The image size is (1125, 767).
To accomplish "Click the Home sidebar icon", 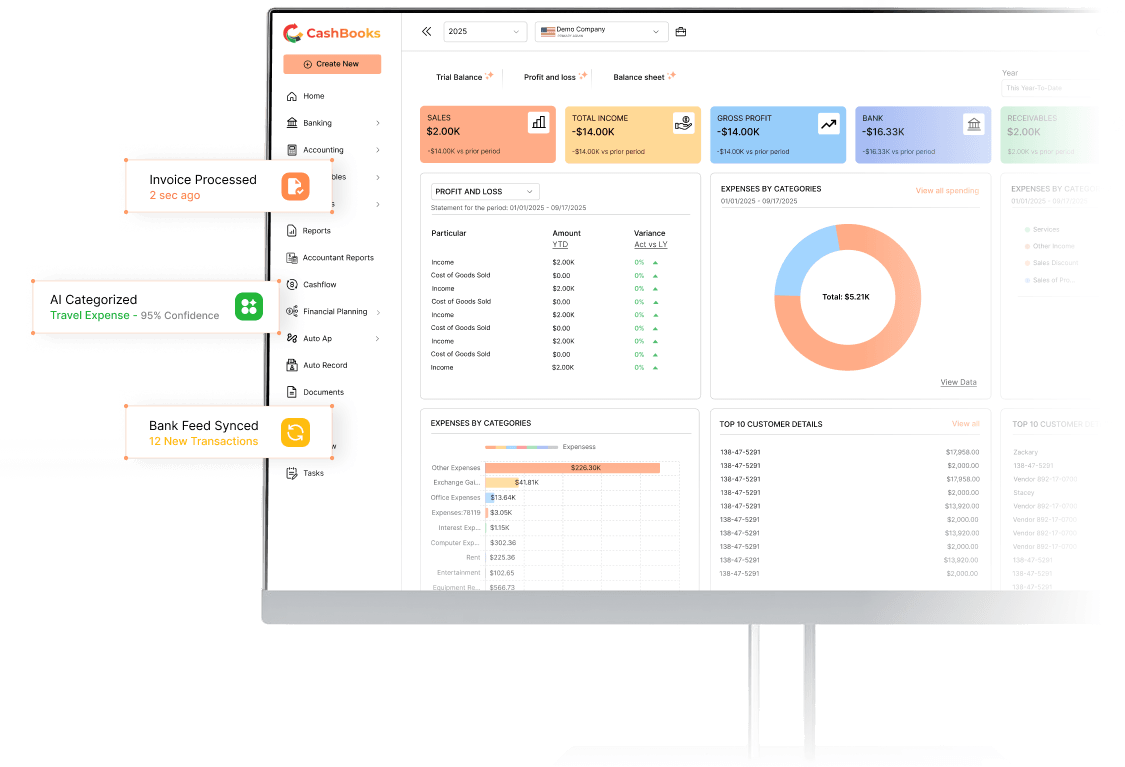I will (292, 96).
